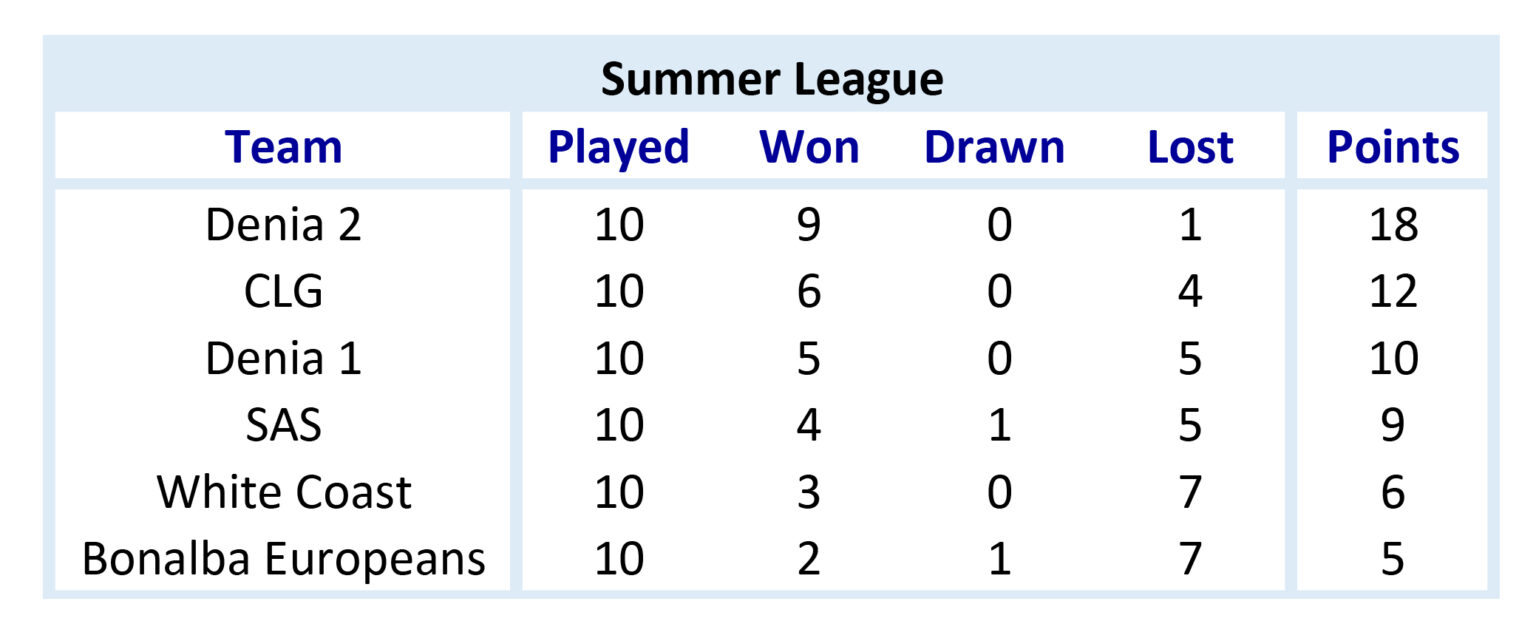Click CLG's lost value 4

[1190, 292]
